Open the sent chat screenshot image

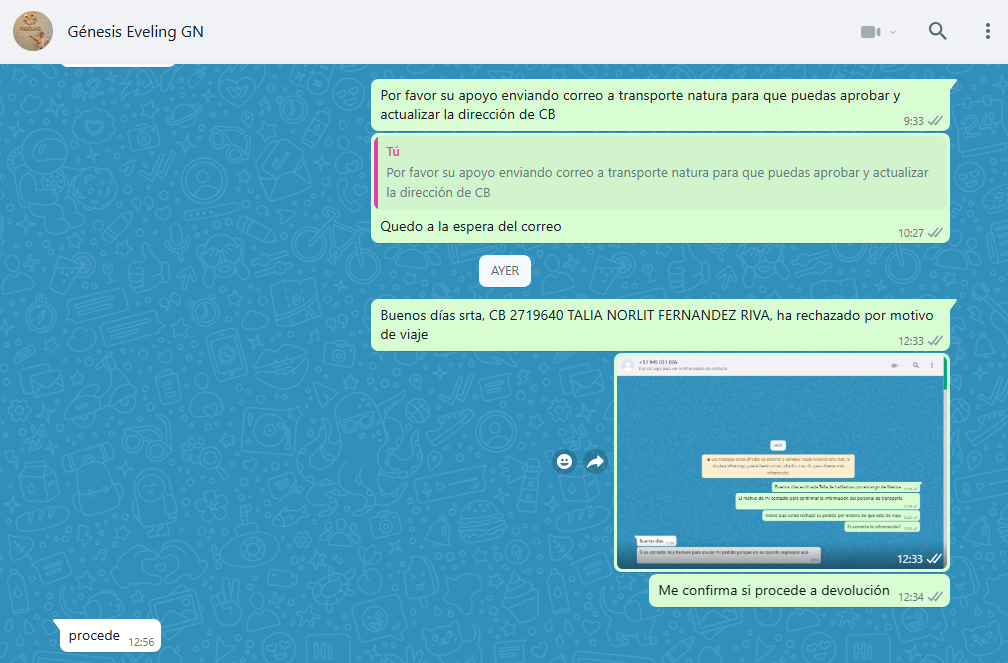781,460
